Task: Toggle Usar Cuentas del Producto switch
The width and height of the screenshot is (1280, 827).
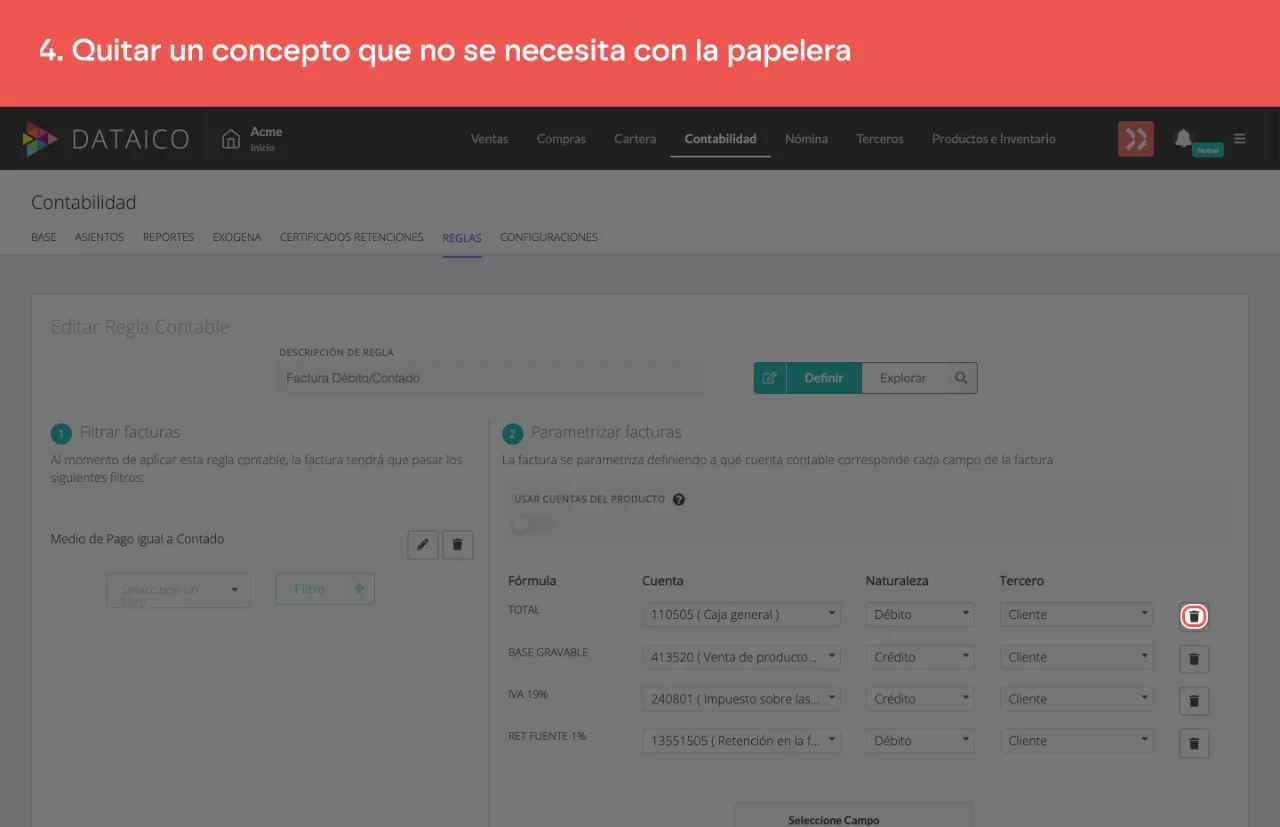Action: pyautogui.click(x=530, y=524)
